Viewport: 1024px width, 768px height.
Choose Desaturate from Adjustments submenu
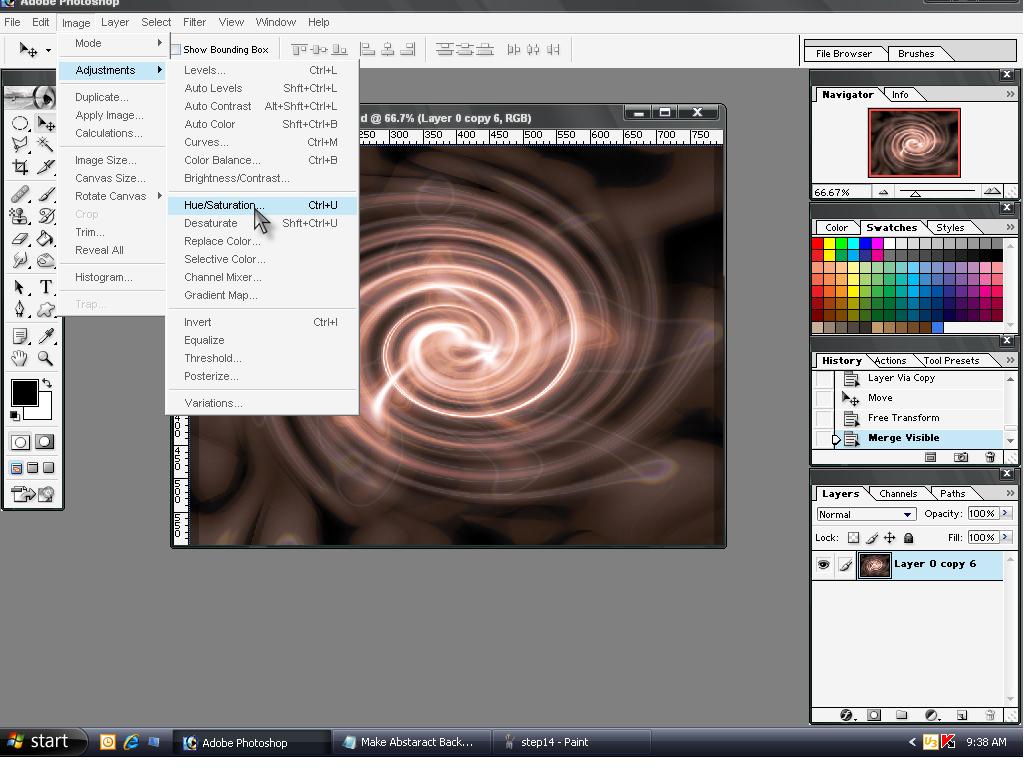(262, 223)
